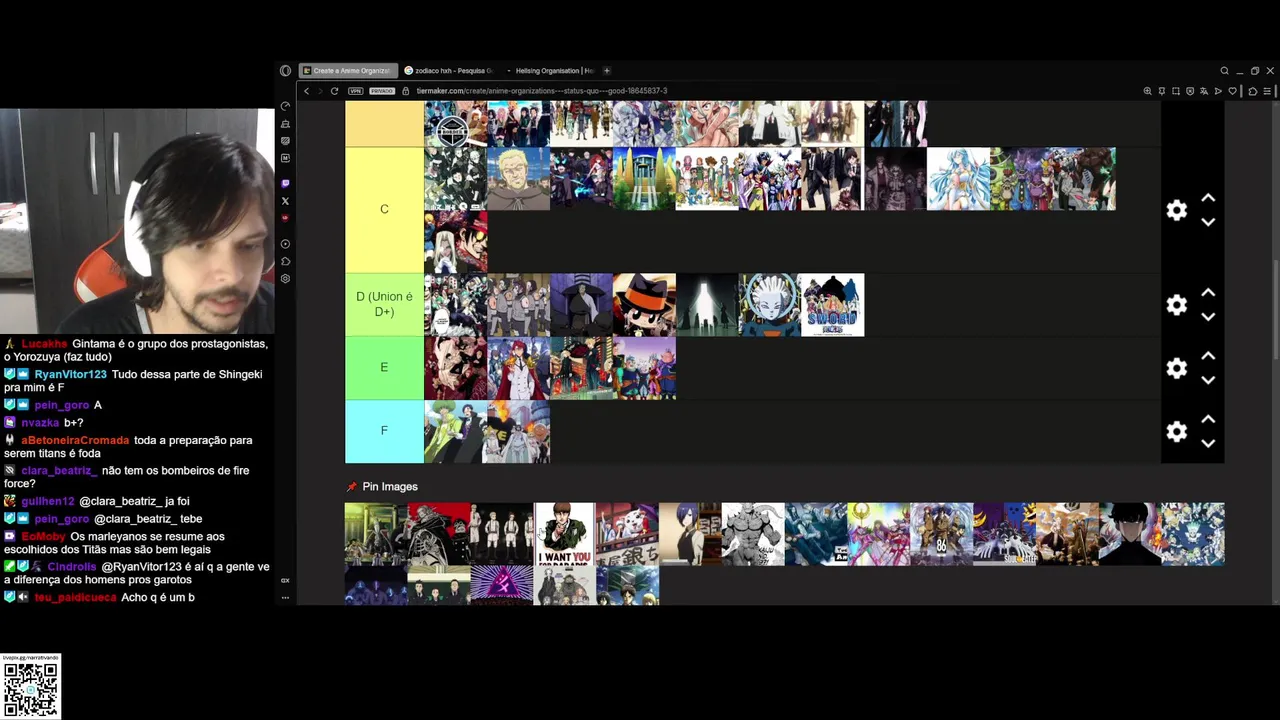Viewport: 1280px width, 720px height.
Task: Click chat username Cindrolis
Action: [72, 567]
